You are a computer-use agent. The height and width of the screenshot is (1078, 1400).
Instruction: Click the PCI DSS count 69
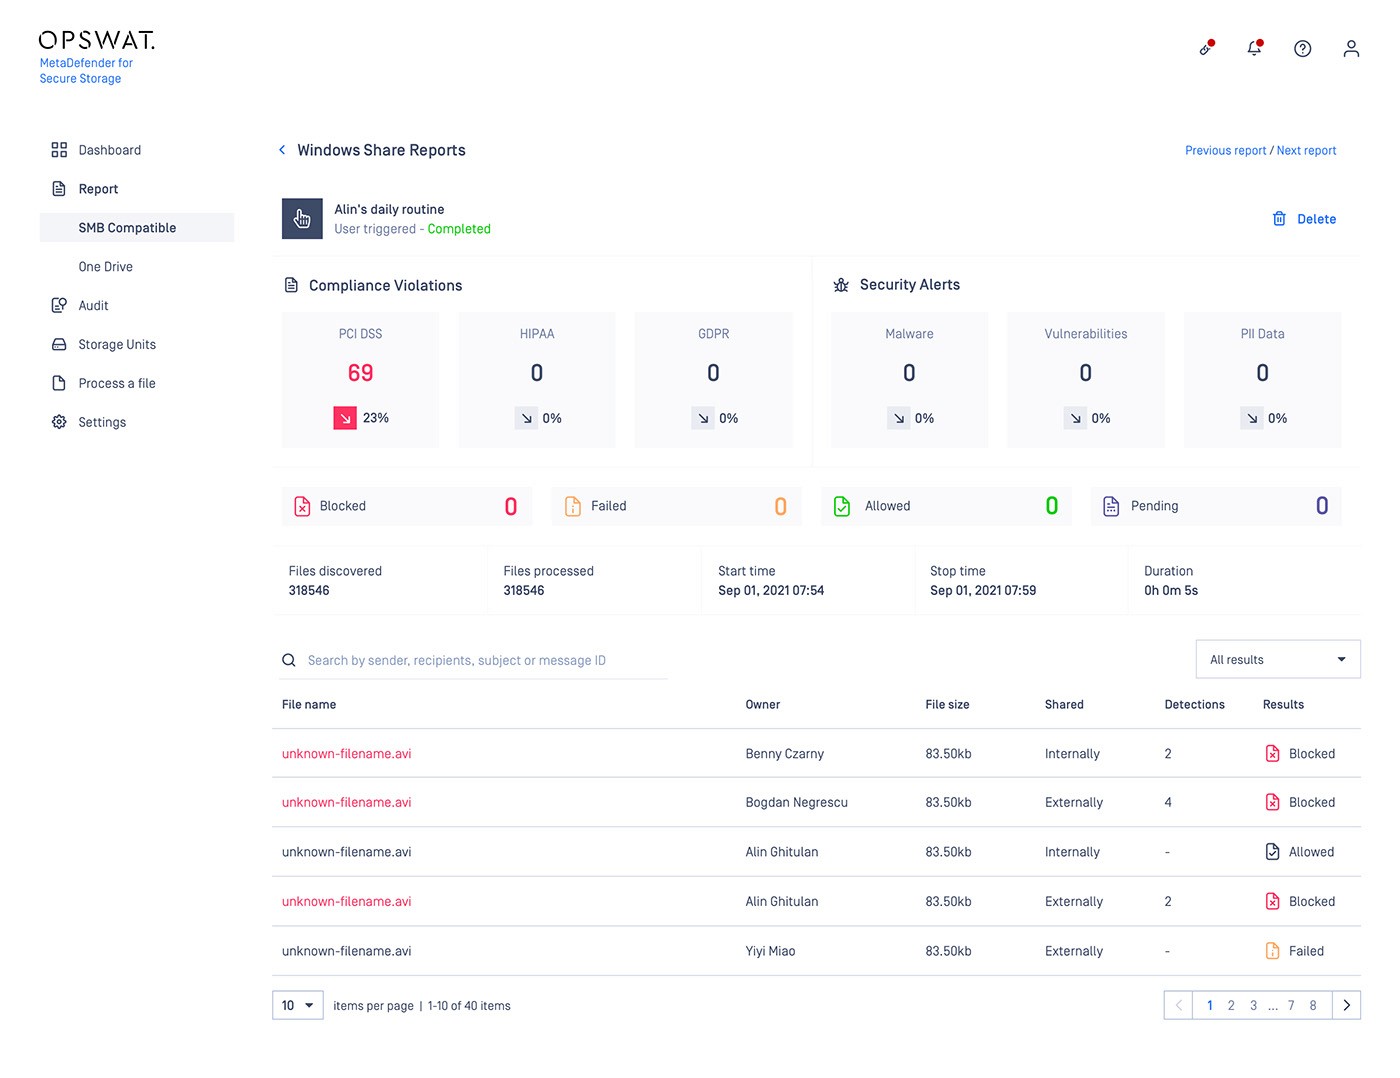pos(360,373)
